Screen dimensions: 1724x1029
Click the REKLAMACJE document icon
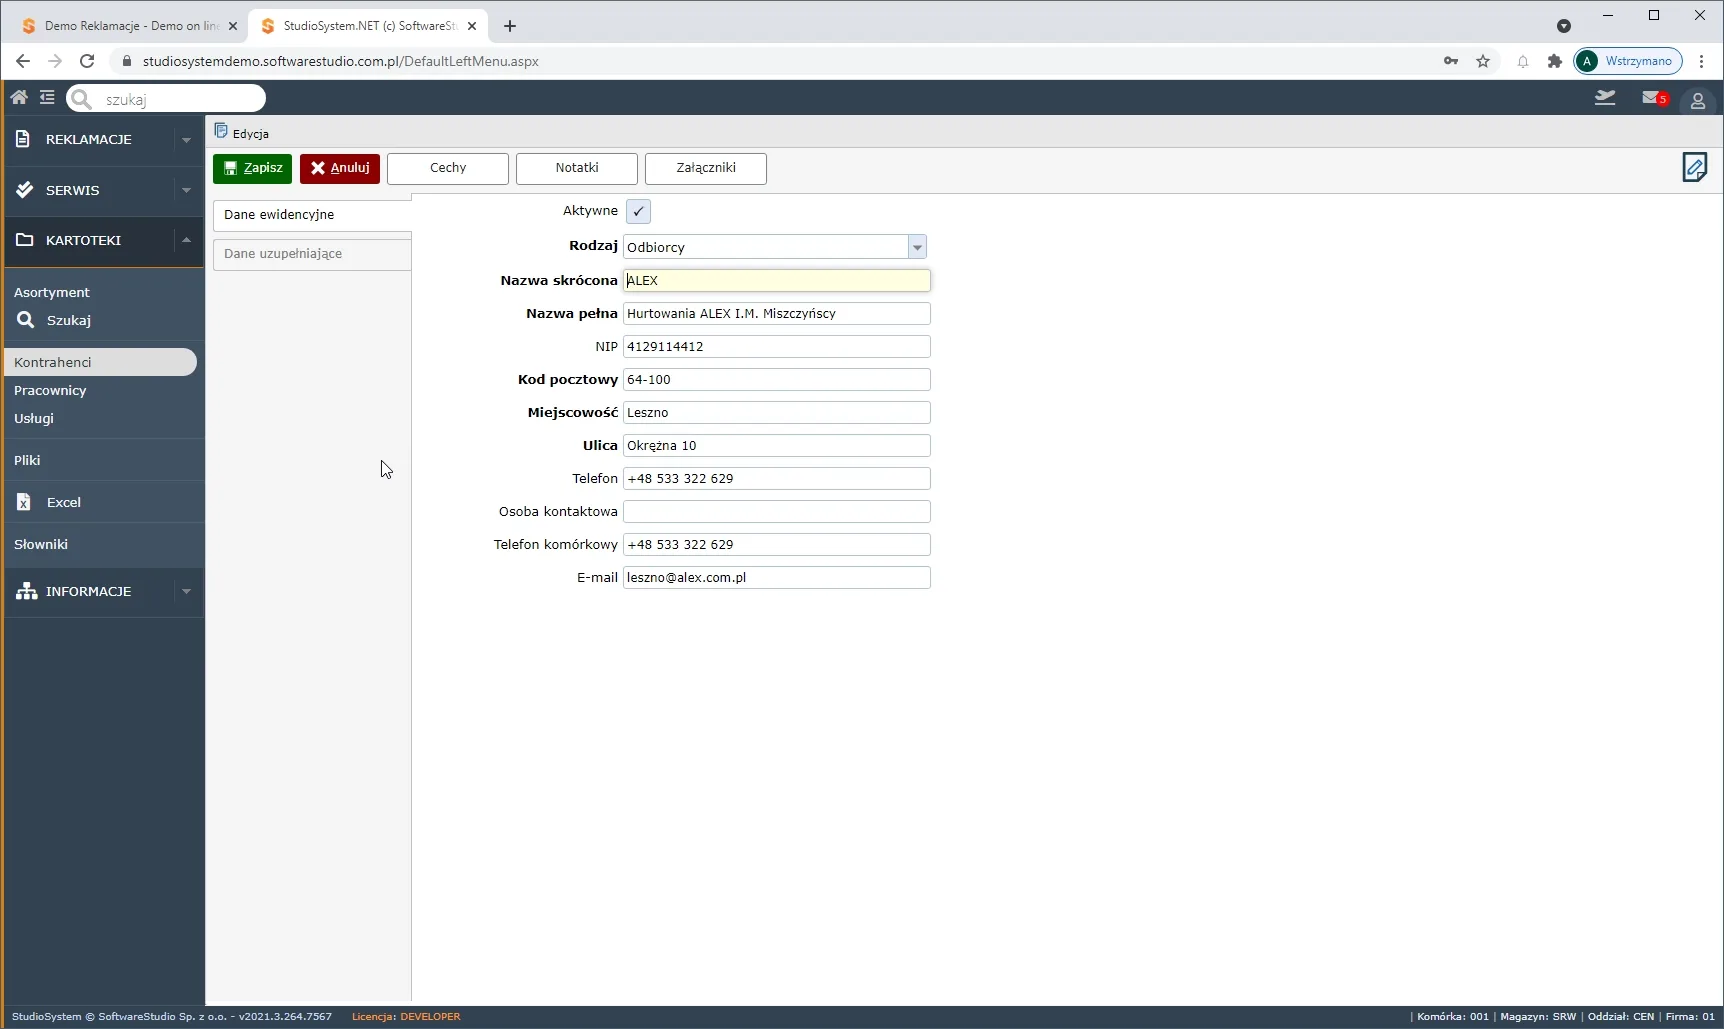23,139
